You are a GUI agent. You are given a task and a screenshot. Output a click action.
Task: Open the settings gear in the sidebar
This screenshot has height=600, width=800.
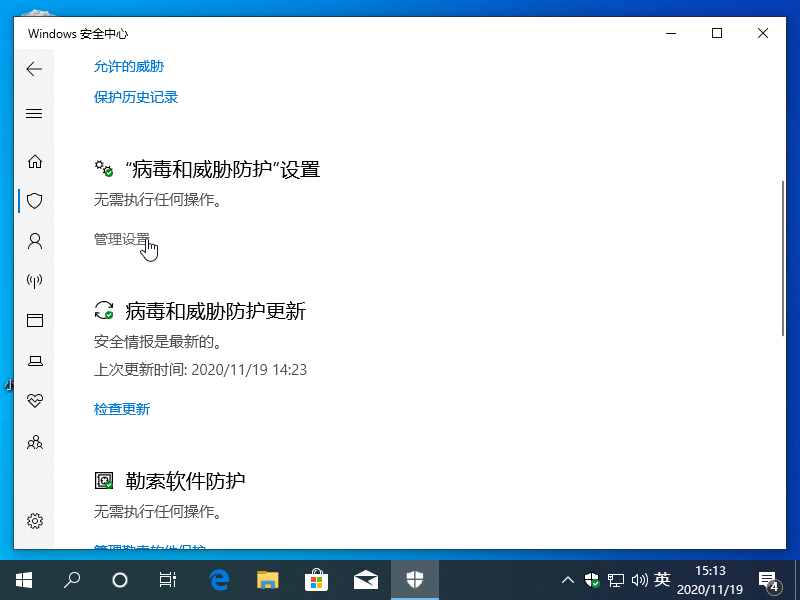pos(34,520)
